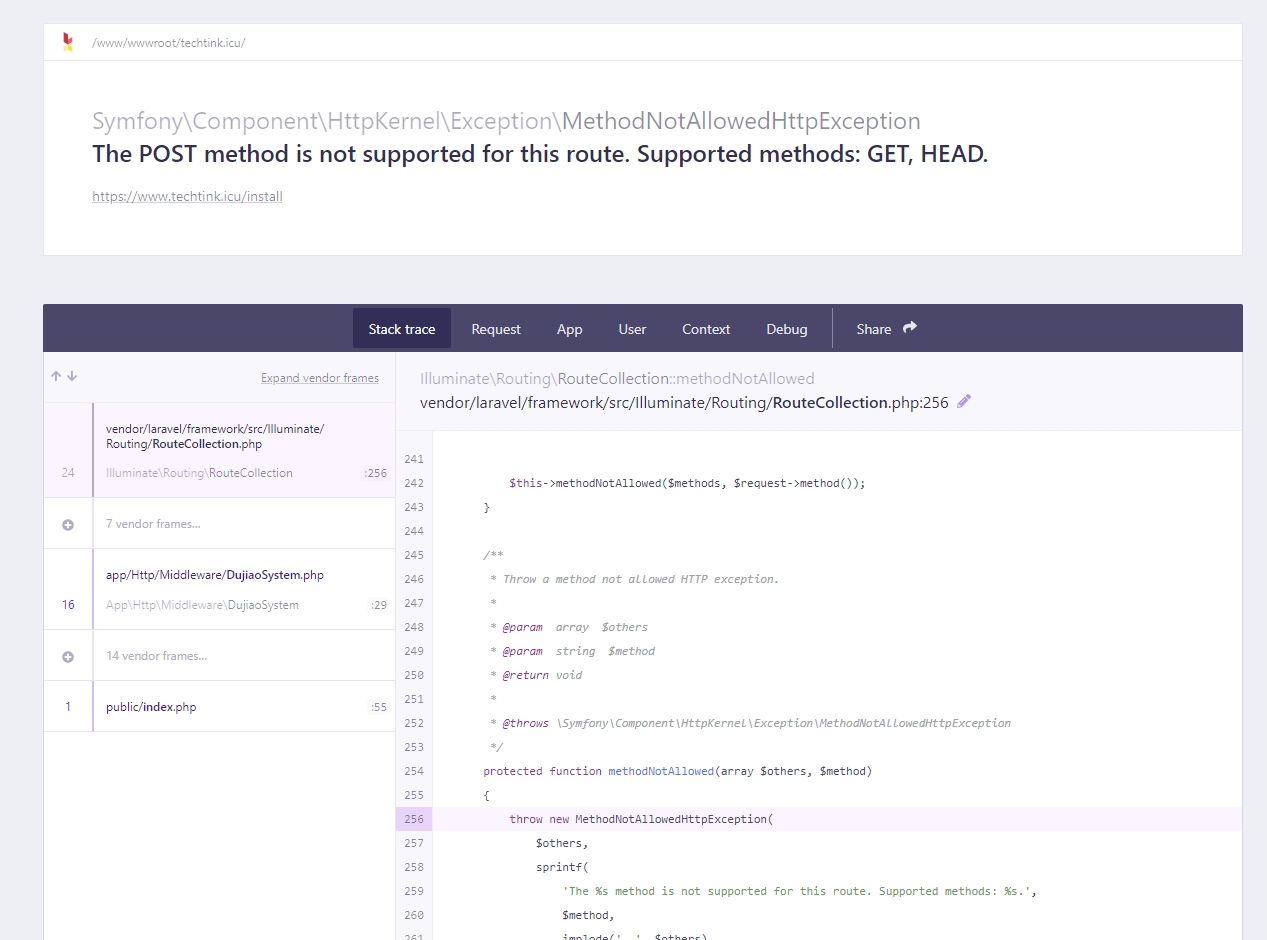Screen dimensions: 1267x940
Task: Switch to the Context tab
Action: pos(706,328)
